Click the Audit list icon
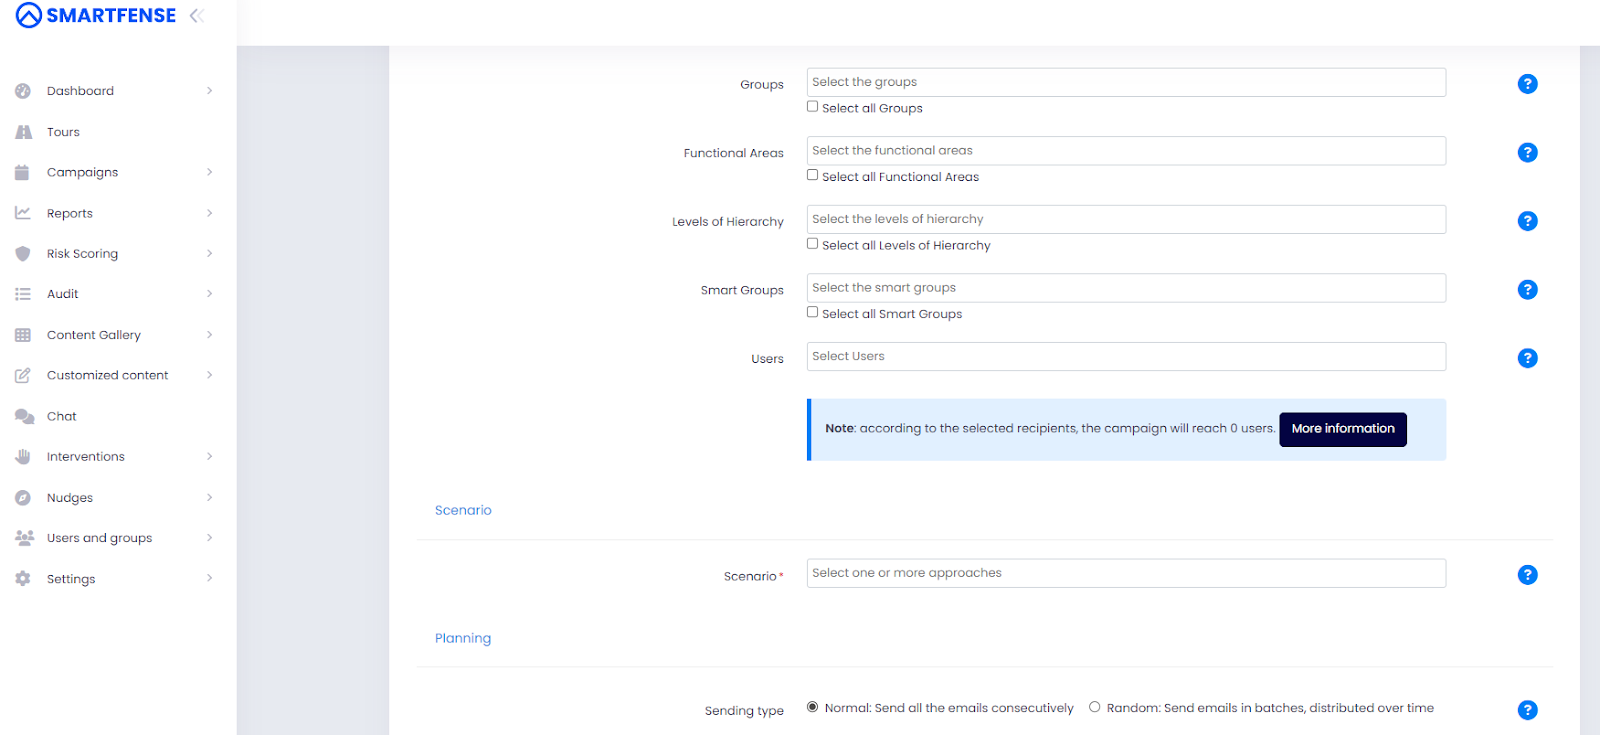 coord(23,294)
